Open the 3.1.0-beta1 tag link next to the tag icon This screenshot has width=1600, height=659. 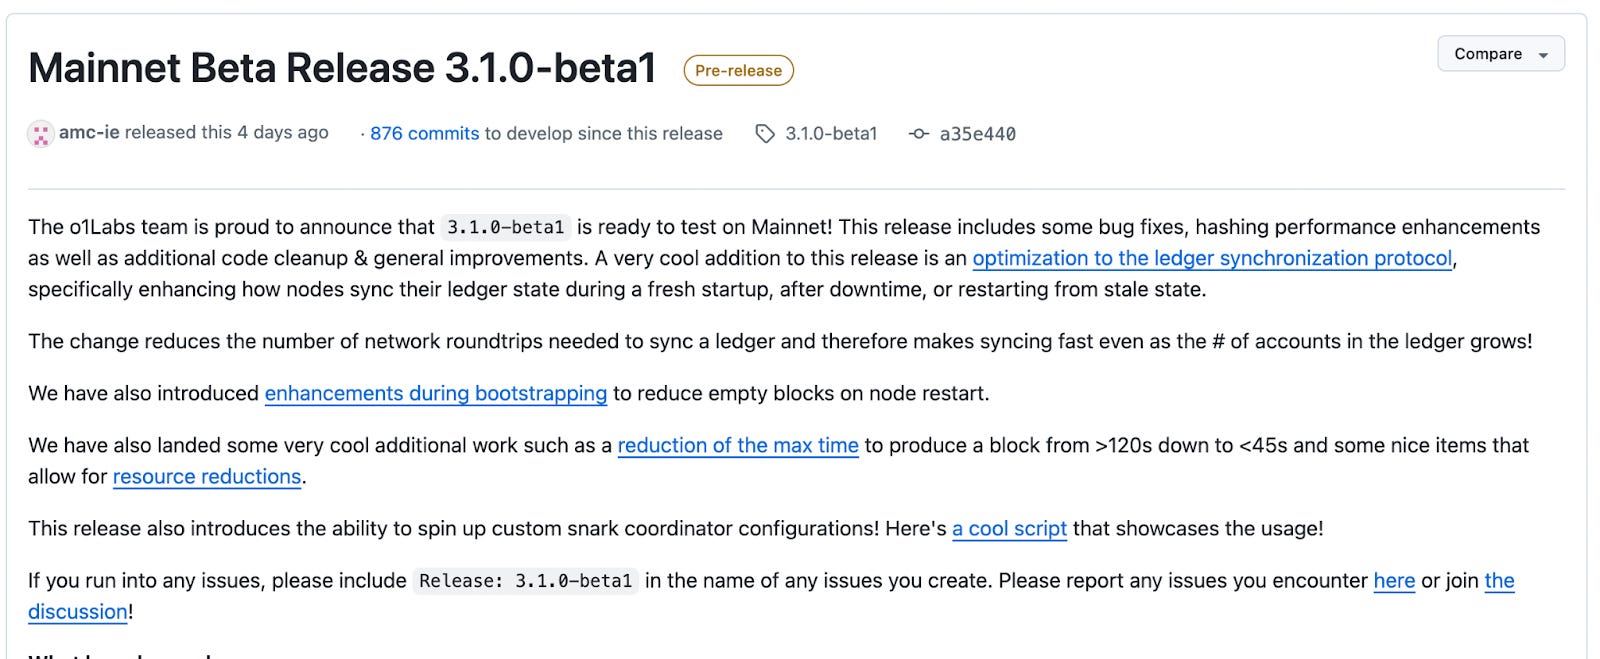tap(831, 134)
